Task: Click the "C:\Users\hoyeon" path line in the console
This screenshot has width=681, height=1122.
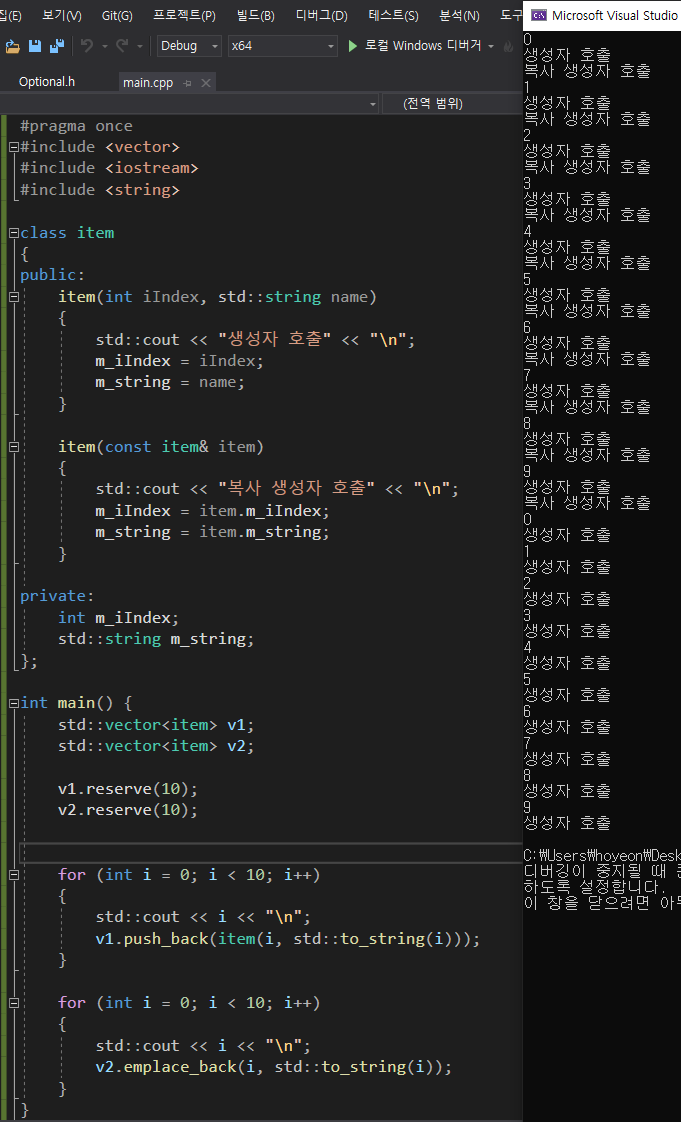Action: (602, 855)
